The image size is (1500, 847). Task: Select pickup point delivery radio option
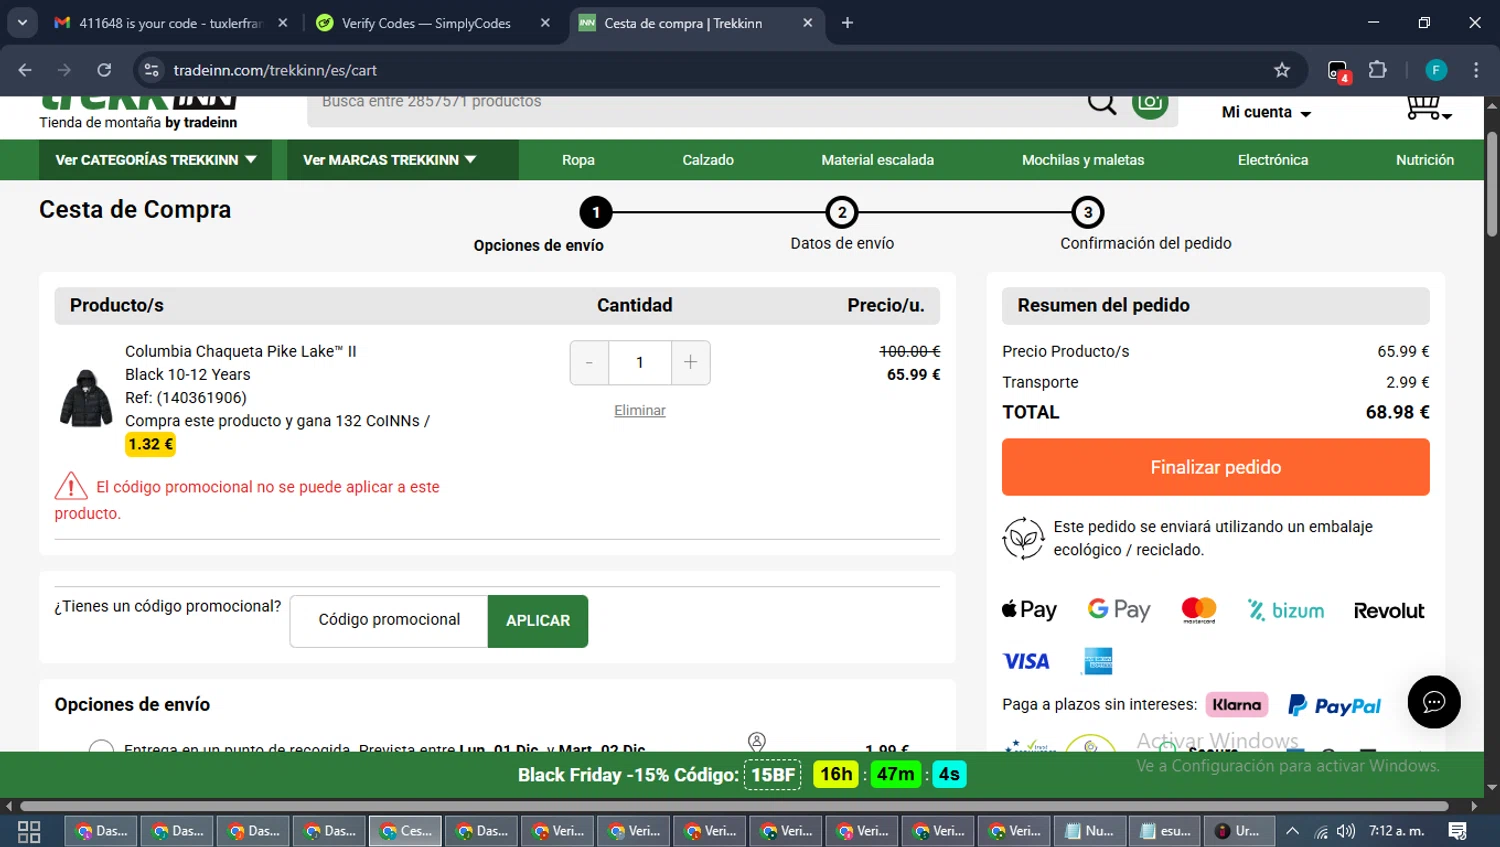(x=101, y=746)
